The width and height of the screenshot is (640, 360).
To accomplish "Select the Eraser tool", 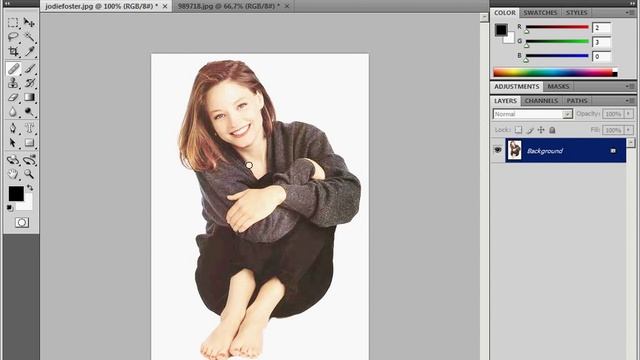I will click(x=13, y=97).
